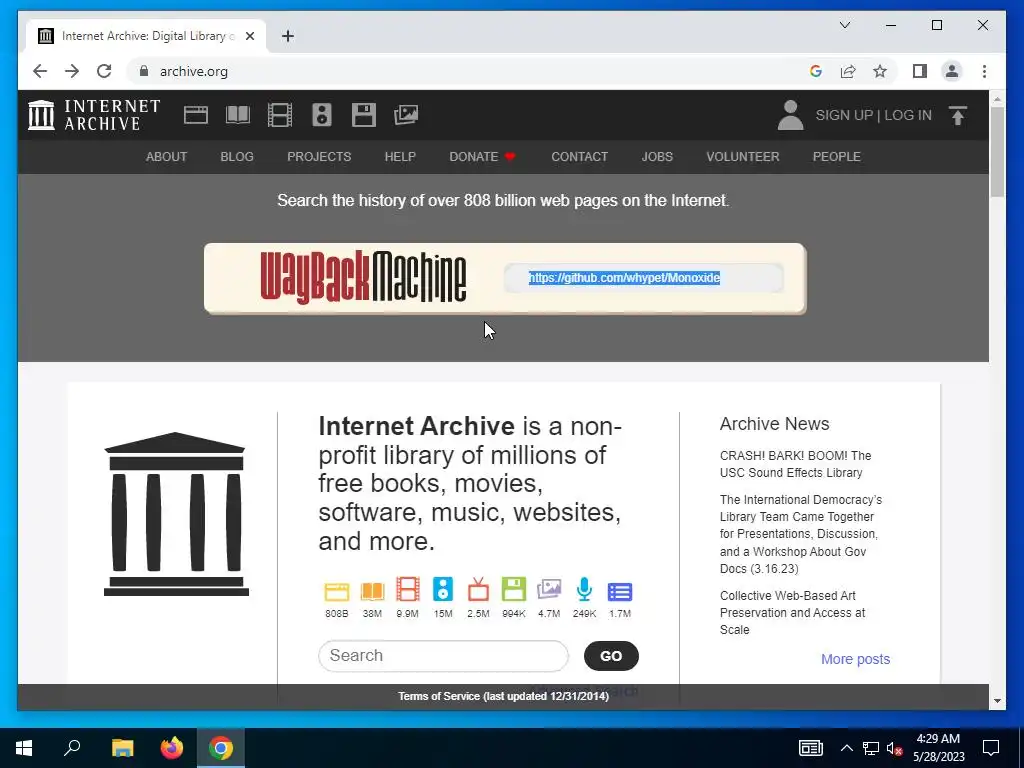Select the blue Audio 15M collection icon
This screenshot has width=1024, height=768.
(443, 589)
